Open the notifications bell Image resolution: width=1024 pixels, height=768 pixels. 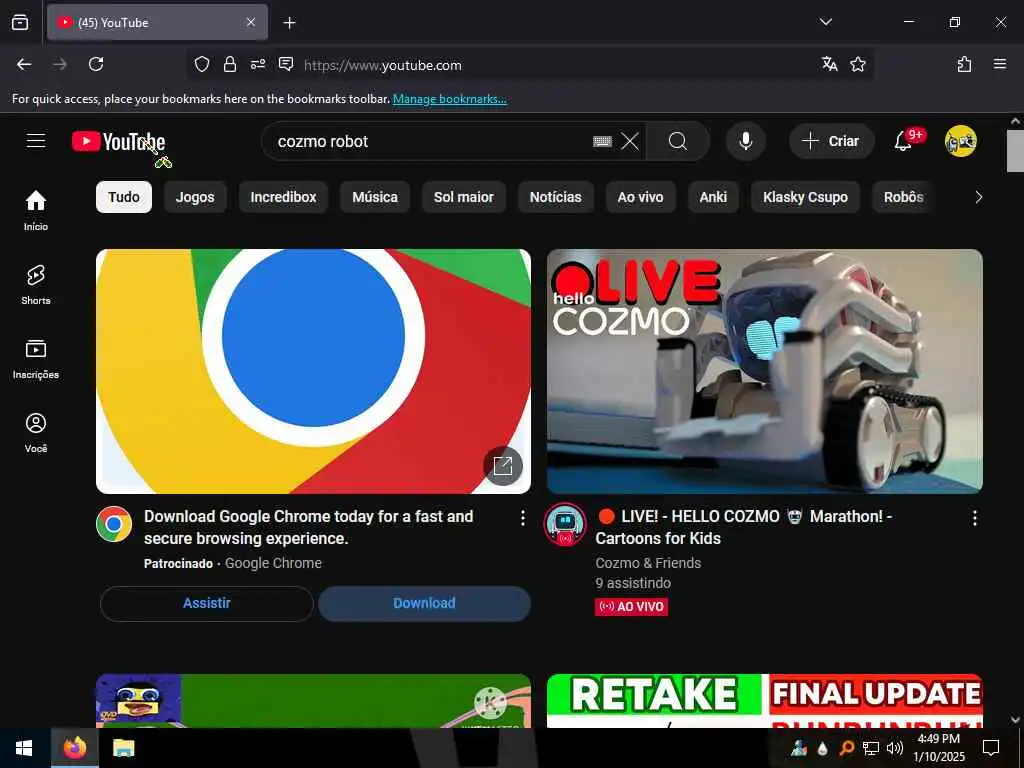pos(903,141)
